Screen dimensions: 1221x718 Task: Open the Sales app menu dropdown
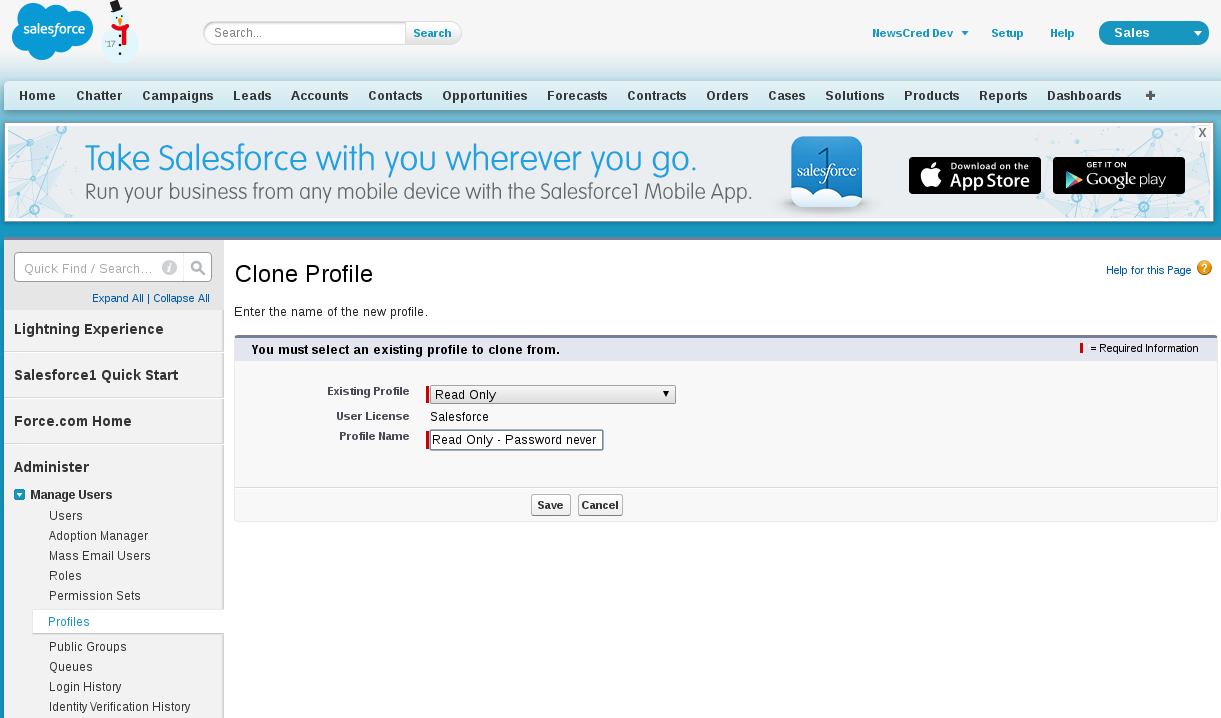coord(1153,33)
